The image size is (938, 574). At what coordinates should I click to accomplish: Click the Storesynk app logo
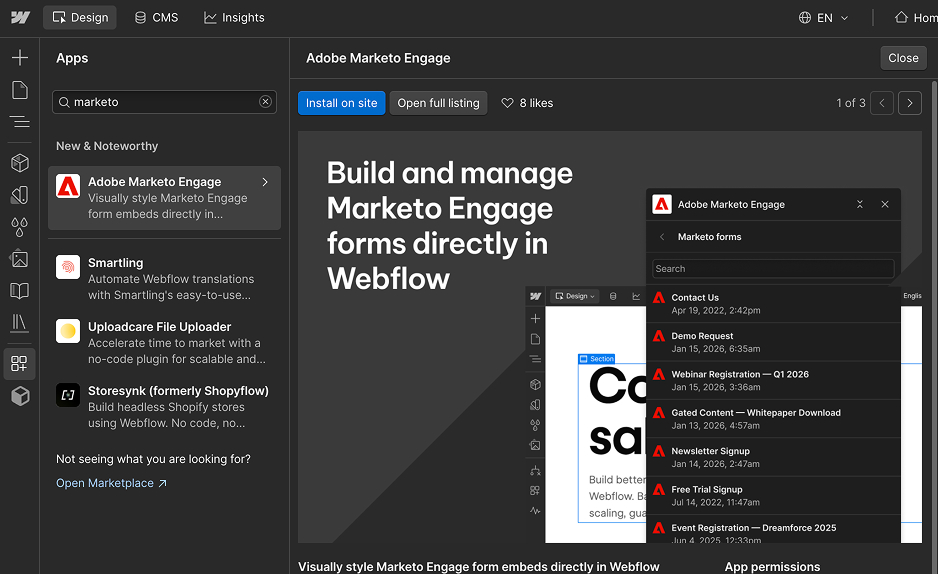click(x=68, y=395)
